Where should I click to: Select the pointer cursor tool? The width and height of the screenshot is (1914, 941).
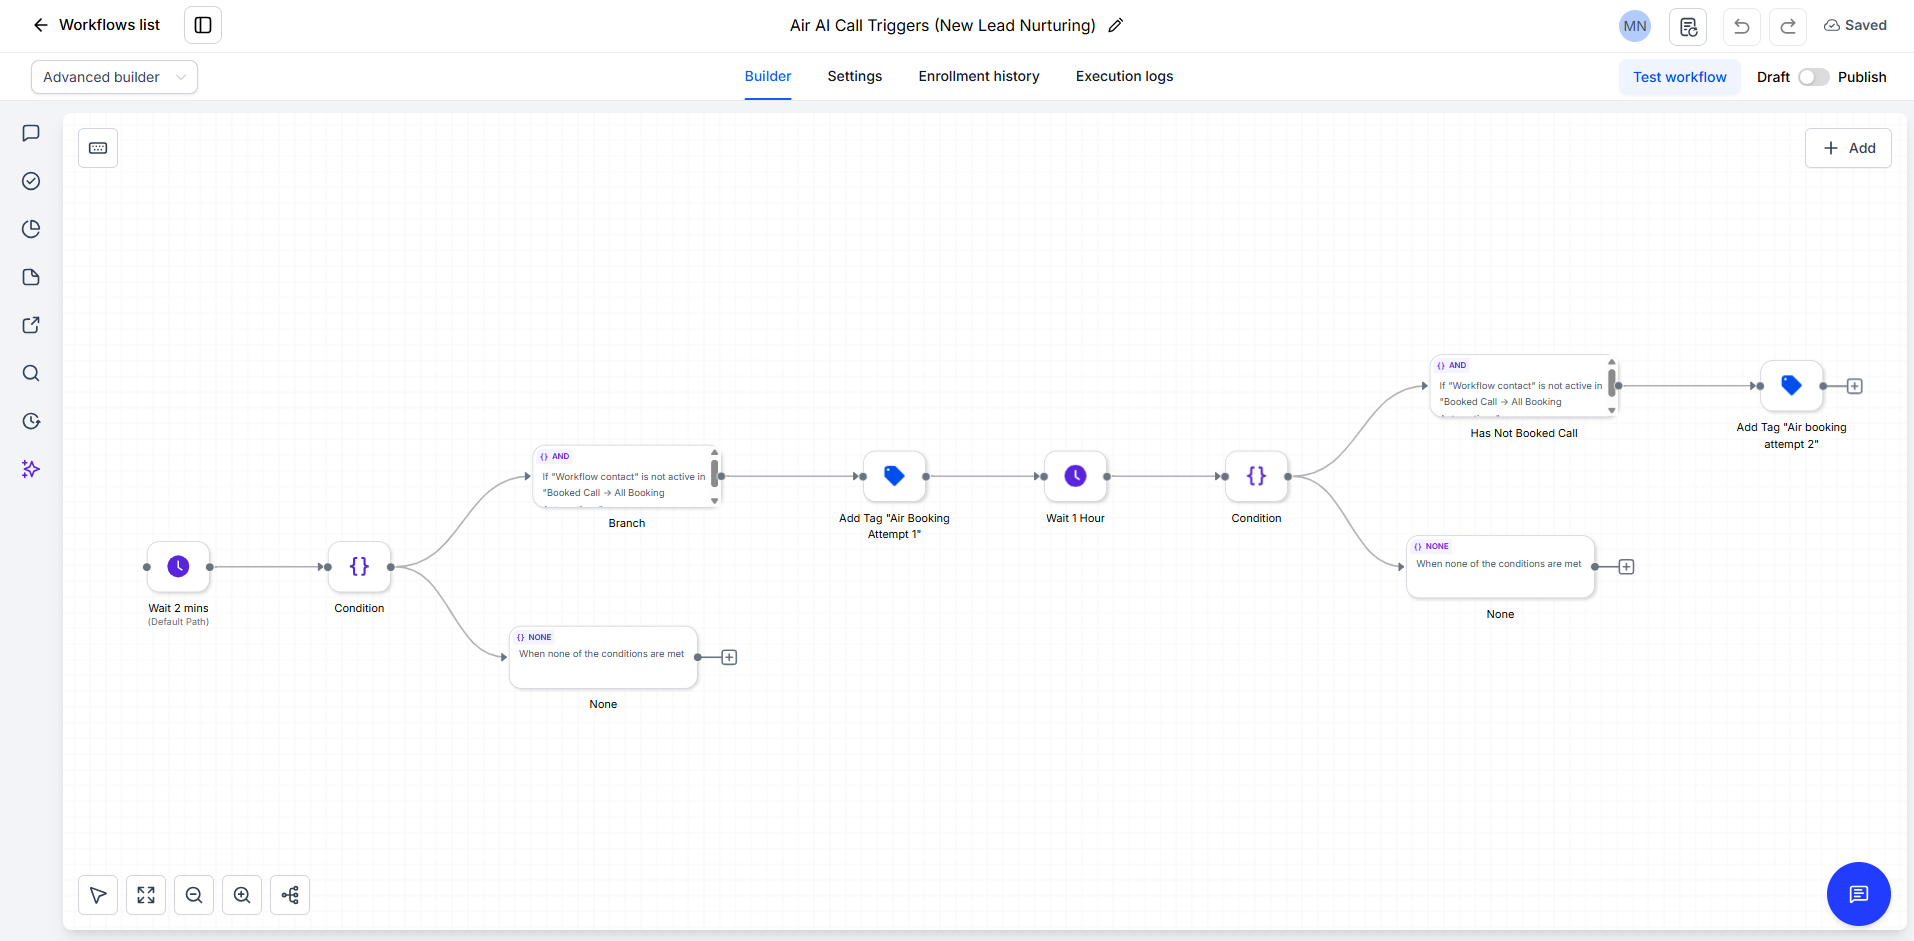[98, 895]
